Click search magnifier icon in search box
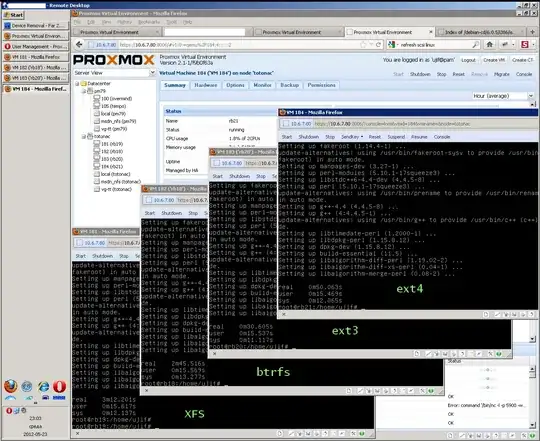Screen dimensions: 540x441 pos(475,44)
